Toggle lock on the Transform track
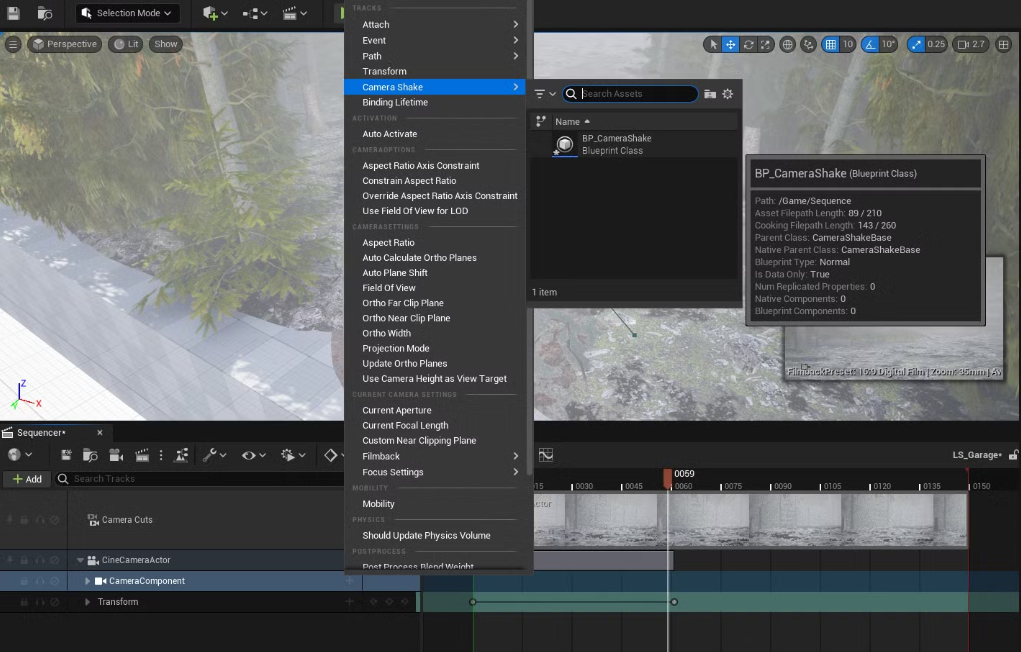The height and width of the screenshot is (652, 1021). pyautogui.click(x=24, y=602)
